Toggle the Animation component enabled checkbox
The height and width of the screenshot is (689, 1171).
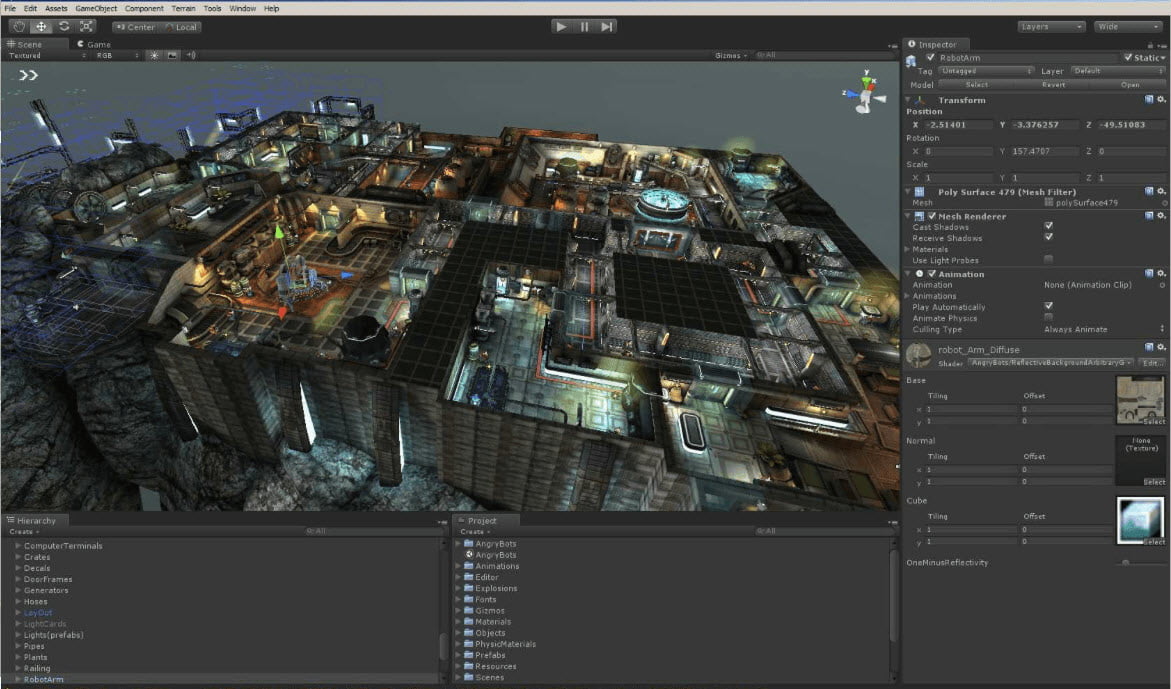pyautogui.click(x=931, y=274)
